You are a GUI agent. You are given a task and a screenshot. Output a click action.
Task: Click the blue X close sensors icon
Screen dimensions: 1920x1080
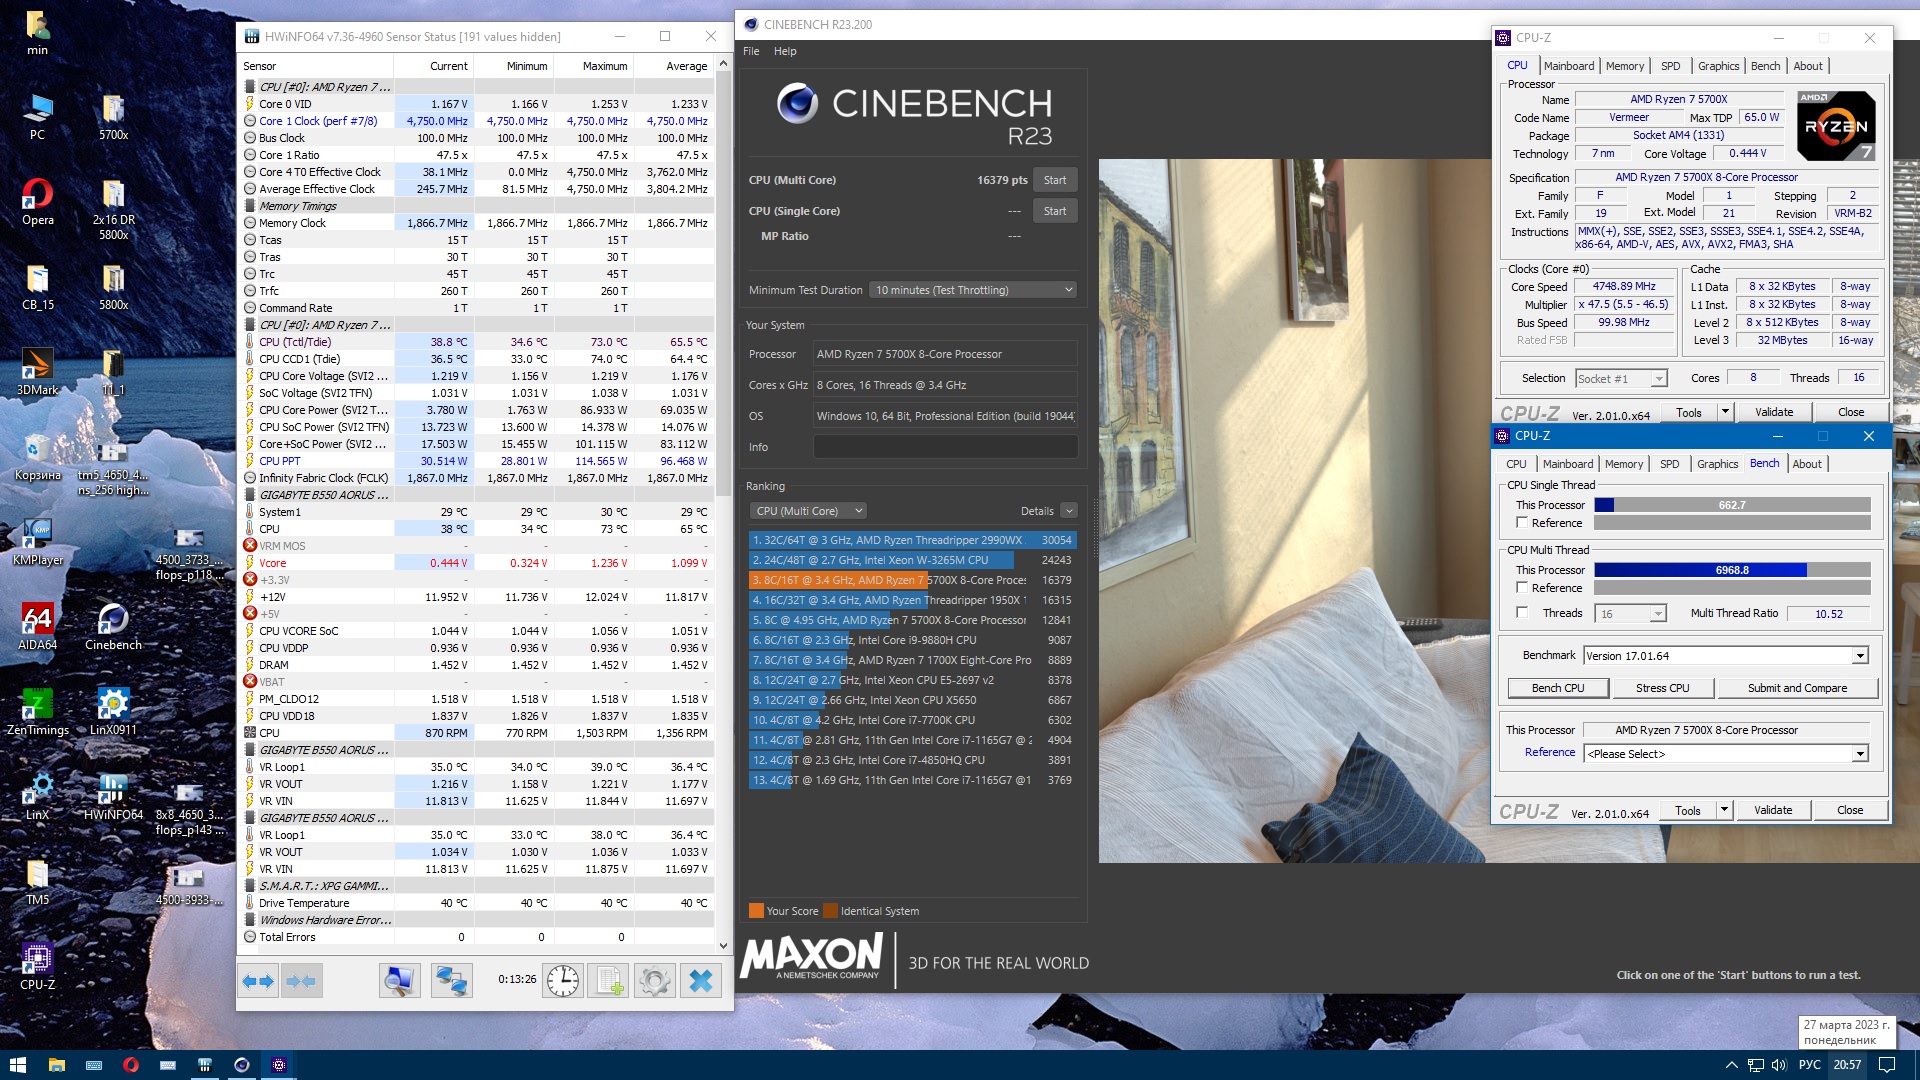point(701,981)
